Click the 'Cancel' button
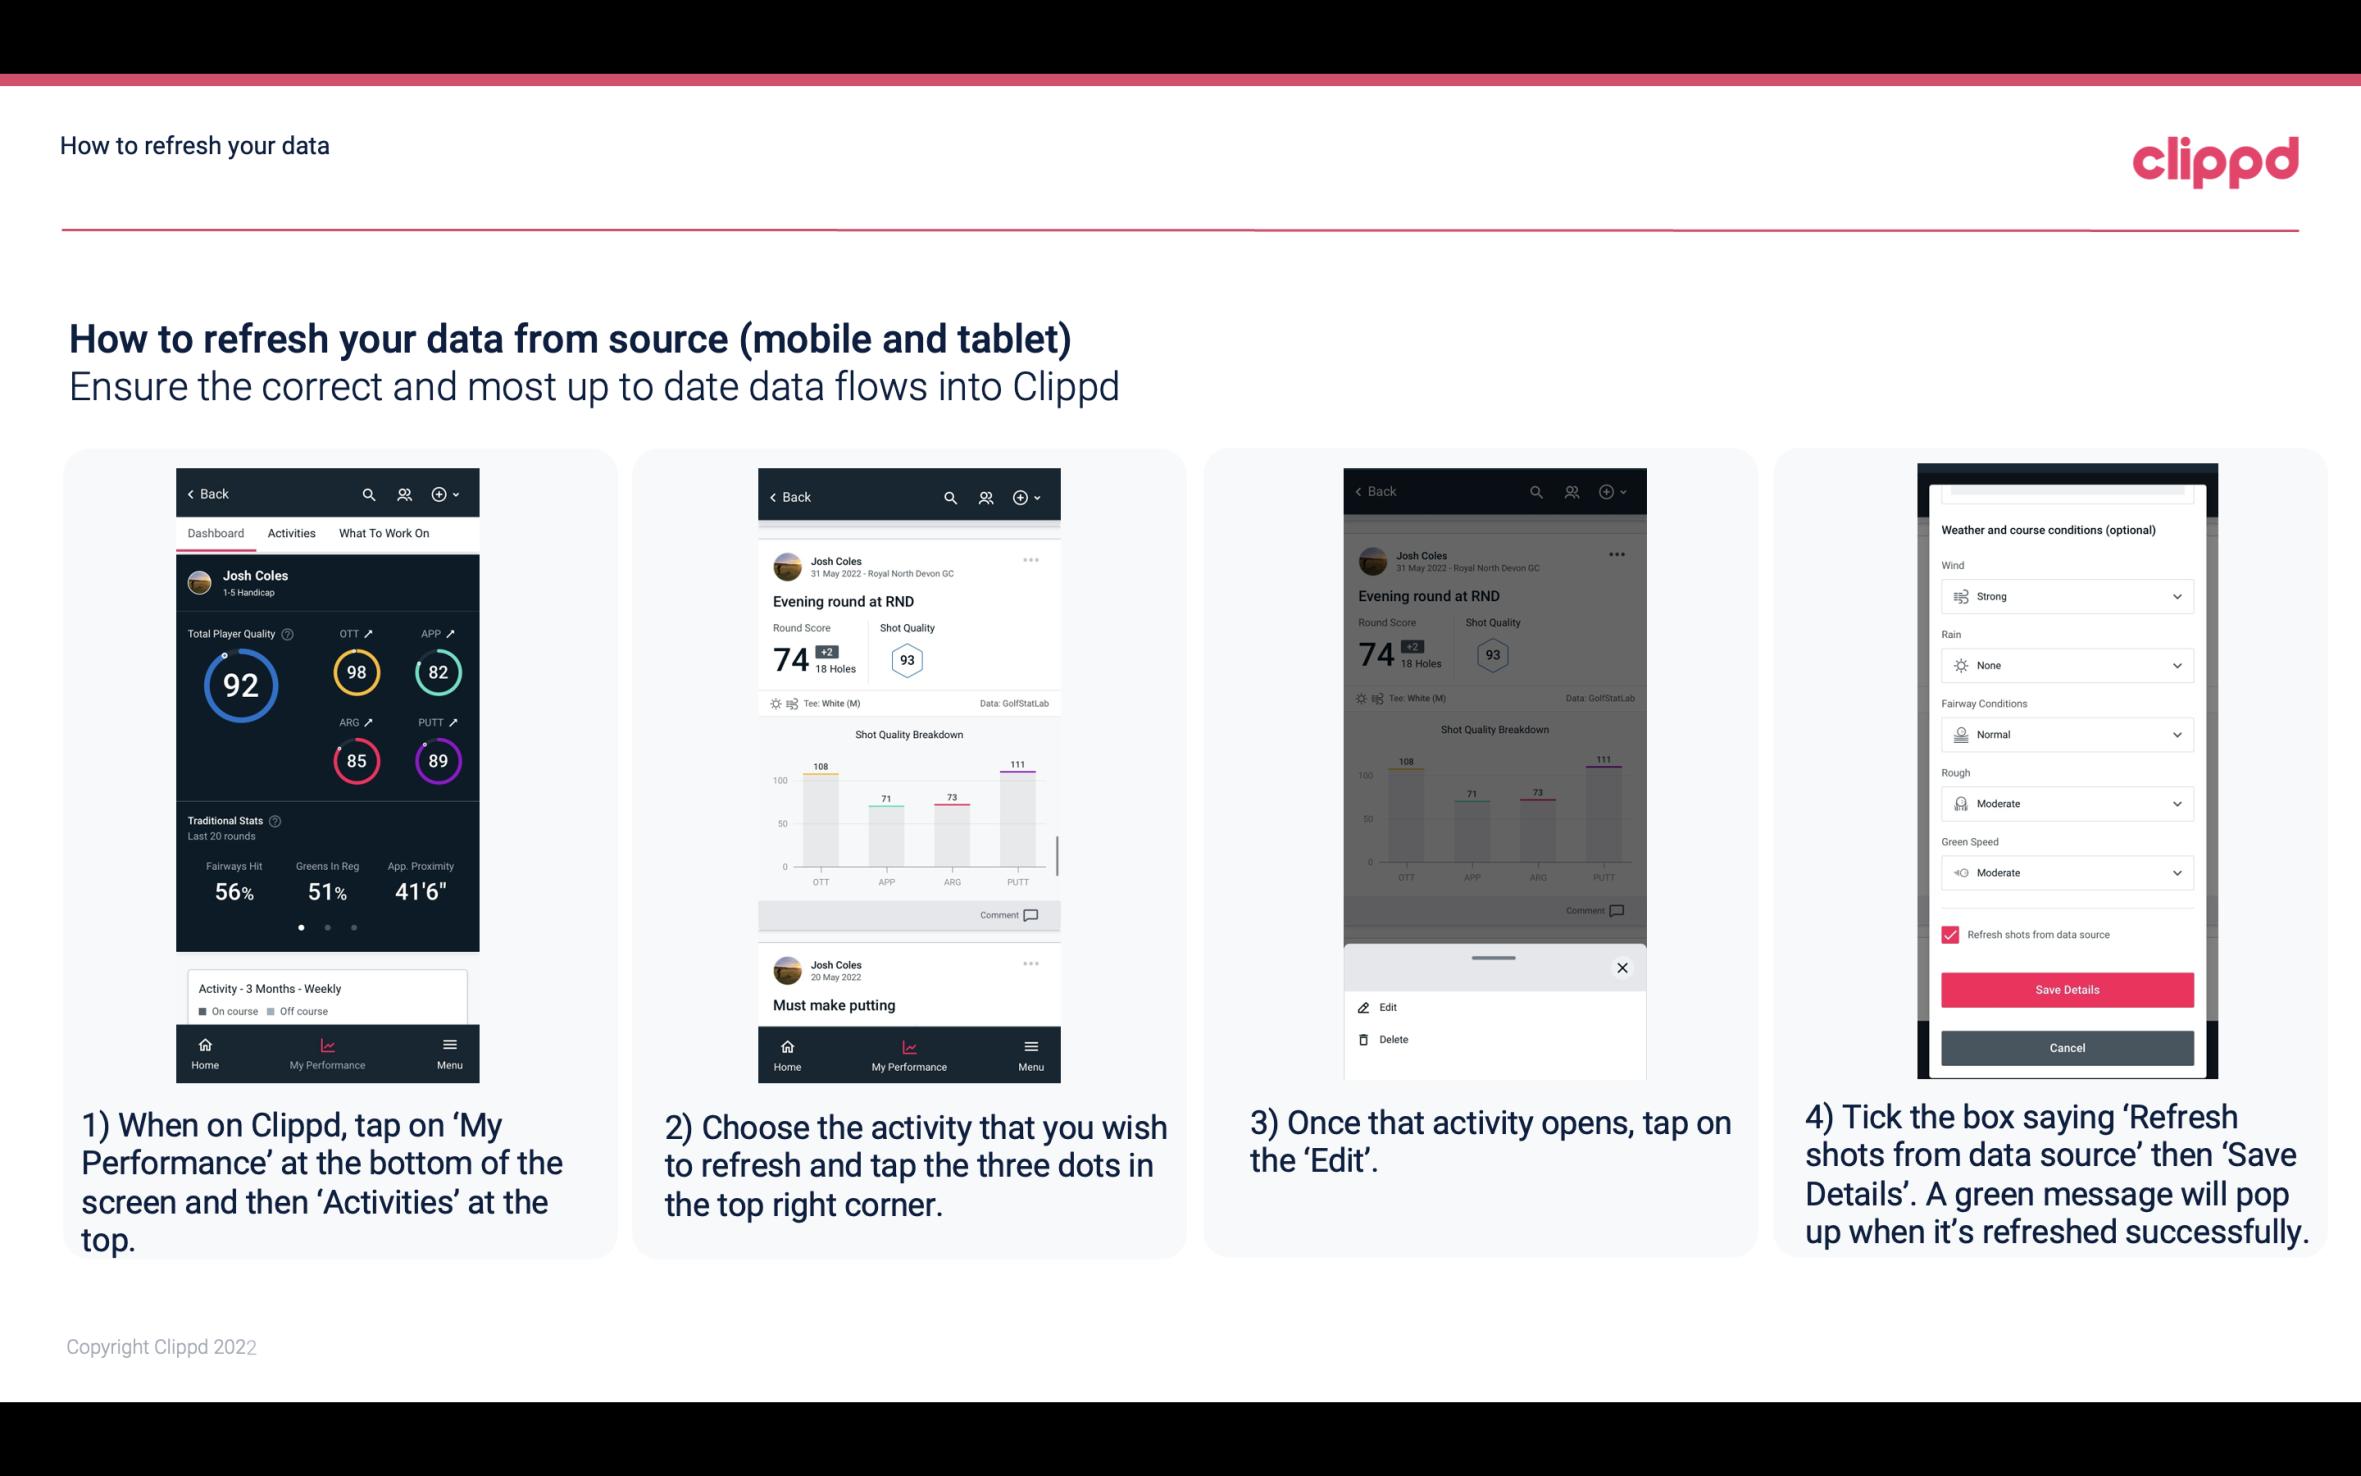 point(2067,1047)
